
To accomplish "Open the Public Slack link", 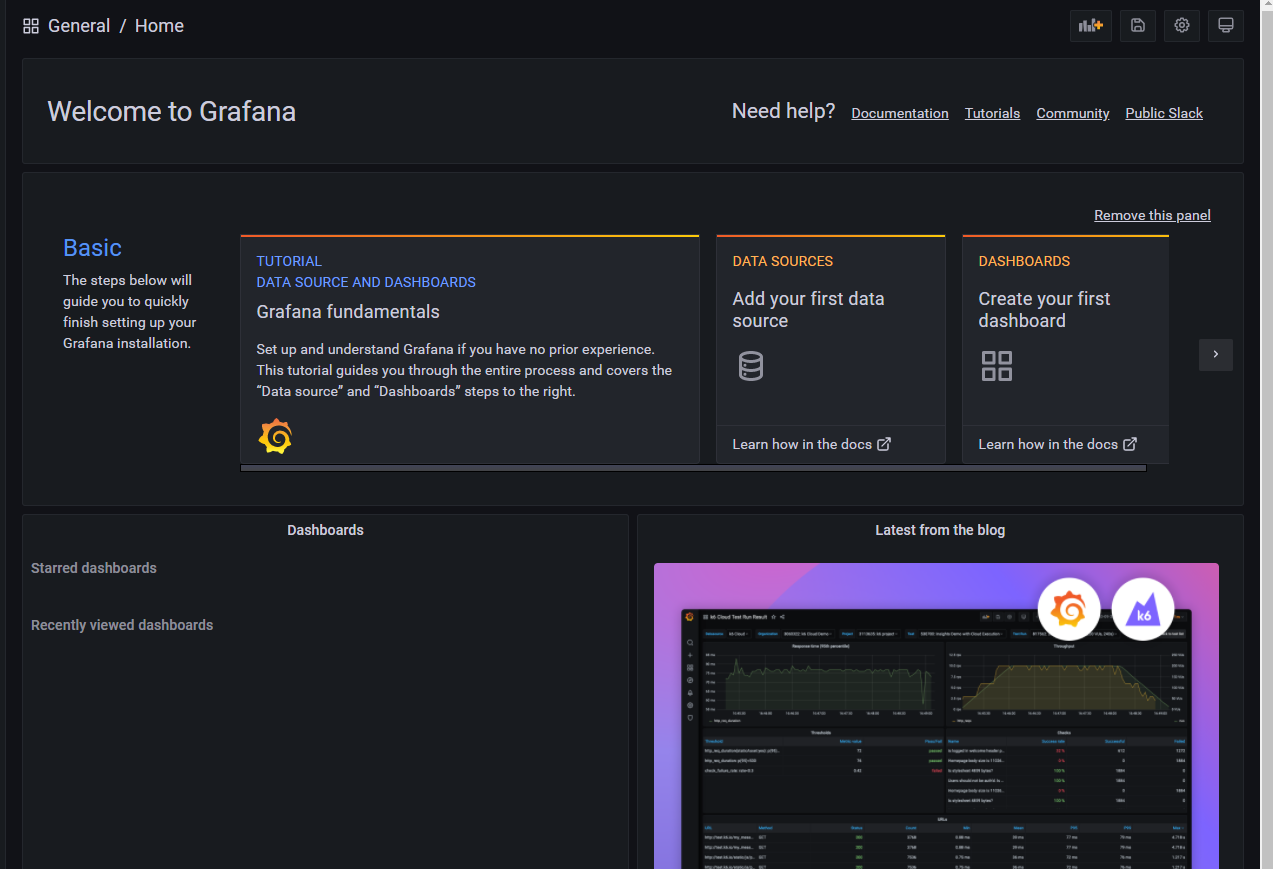I will coord(1164,113).
